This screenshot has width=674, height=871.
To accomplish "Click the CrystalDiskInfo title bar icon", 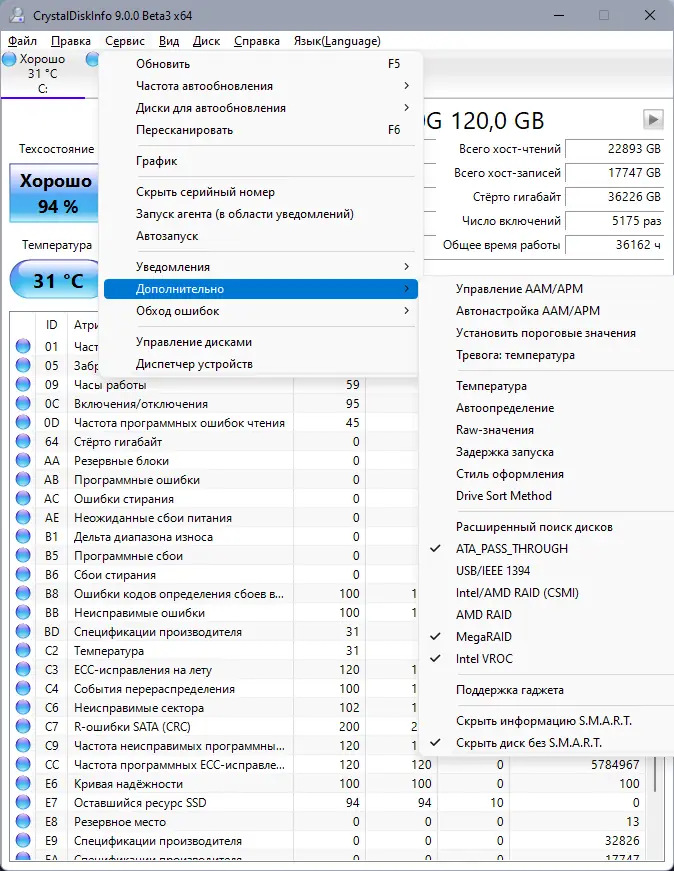I will [x=15, y=15].
